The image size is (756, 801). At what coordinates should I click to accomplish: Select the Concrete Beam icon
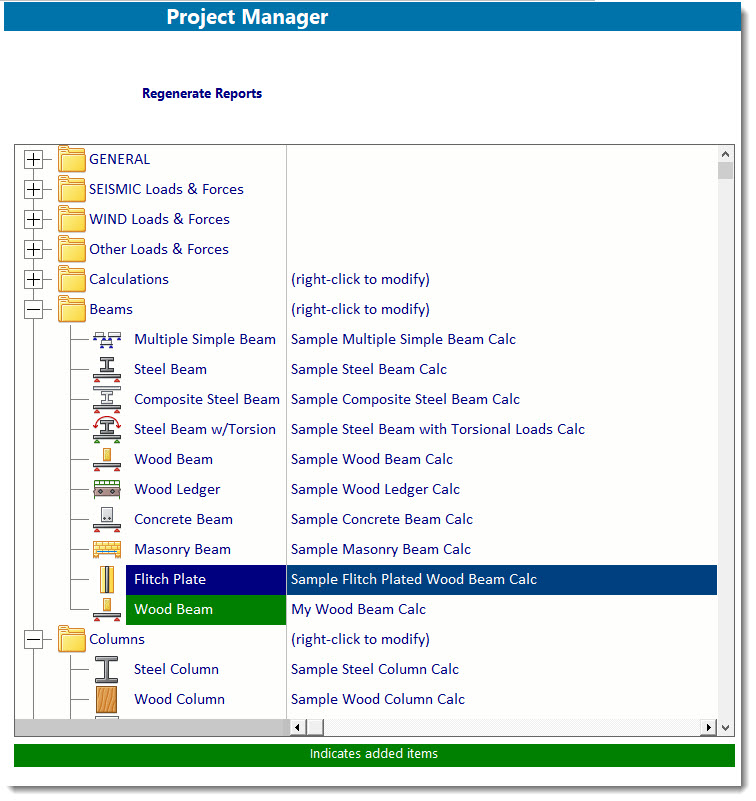pos(106,520)
